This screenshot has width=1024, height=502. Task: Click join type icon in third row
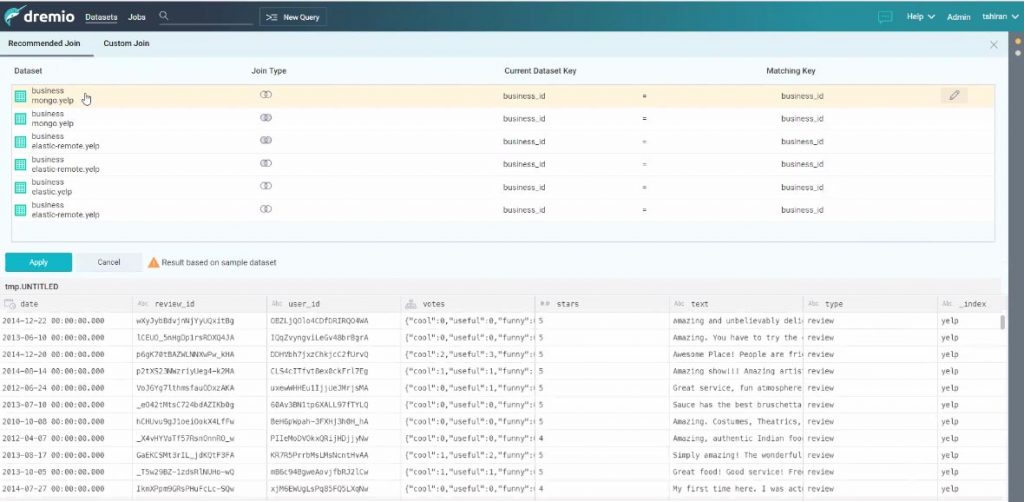(x=266, y=141)
